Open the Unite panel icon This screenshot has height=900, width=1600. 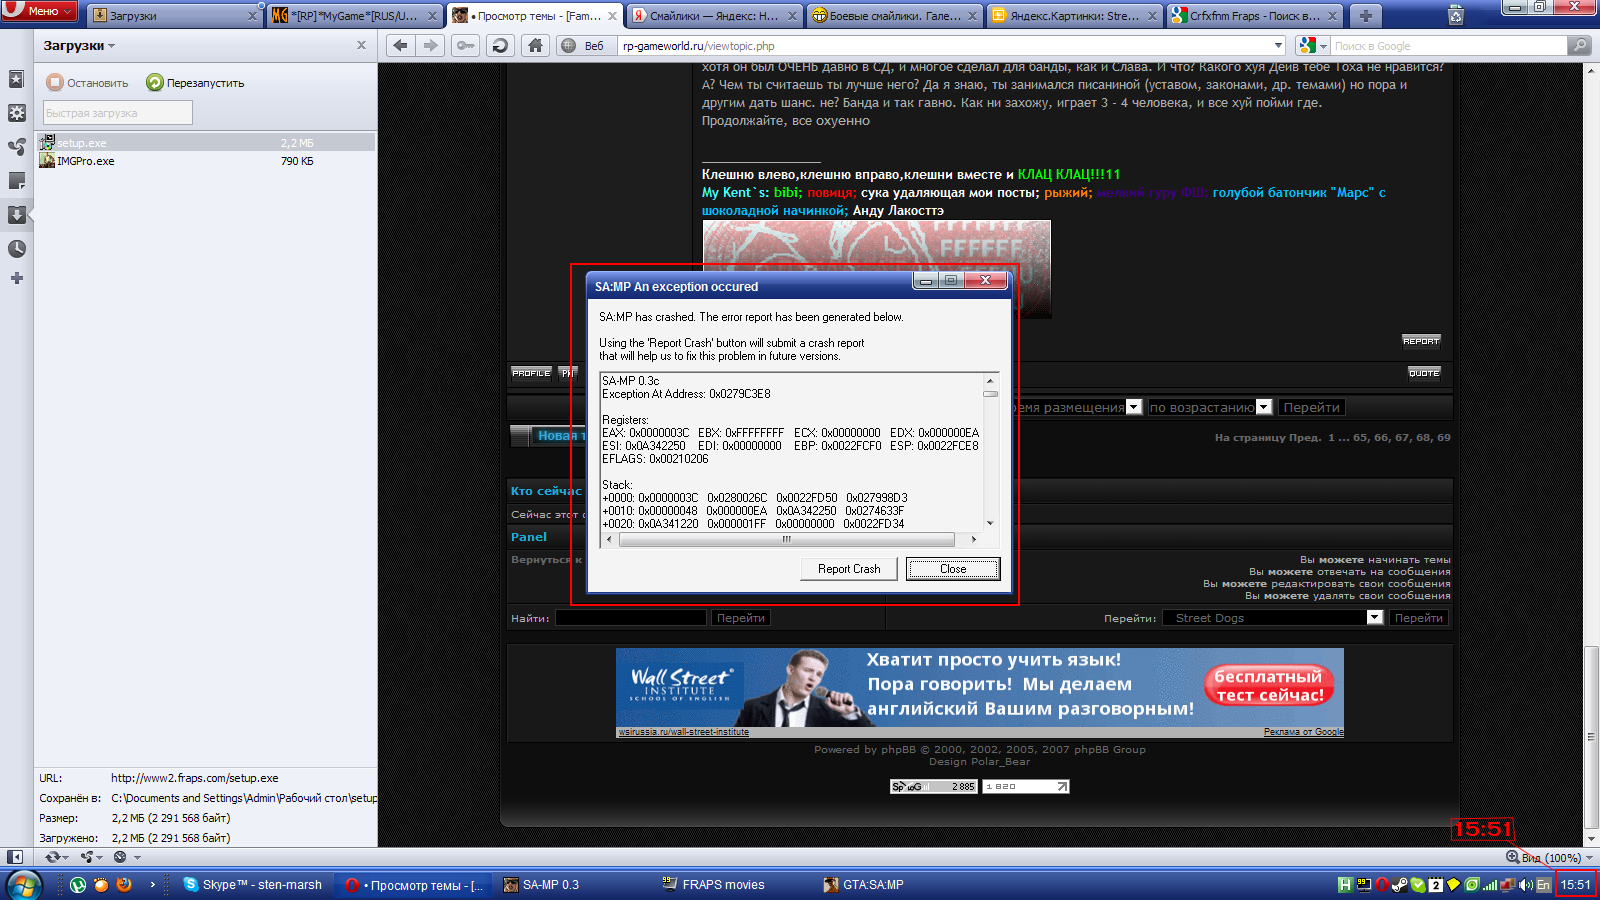(16, 147)
